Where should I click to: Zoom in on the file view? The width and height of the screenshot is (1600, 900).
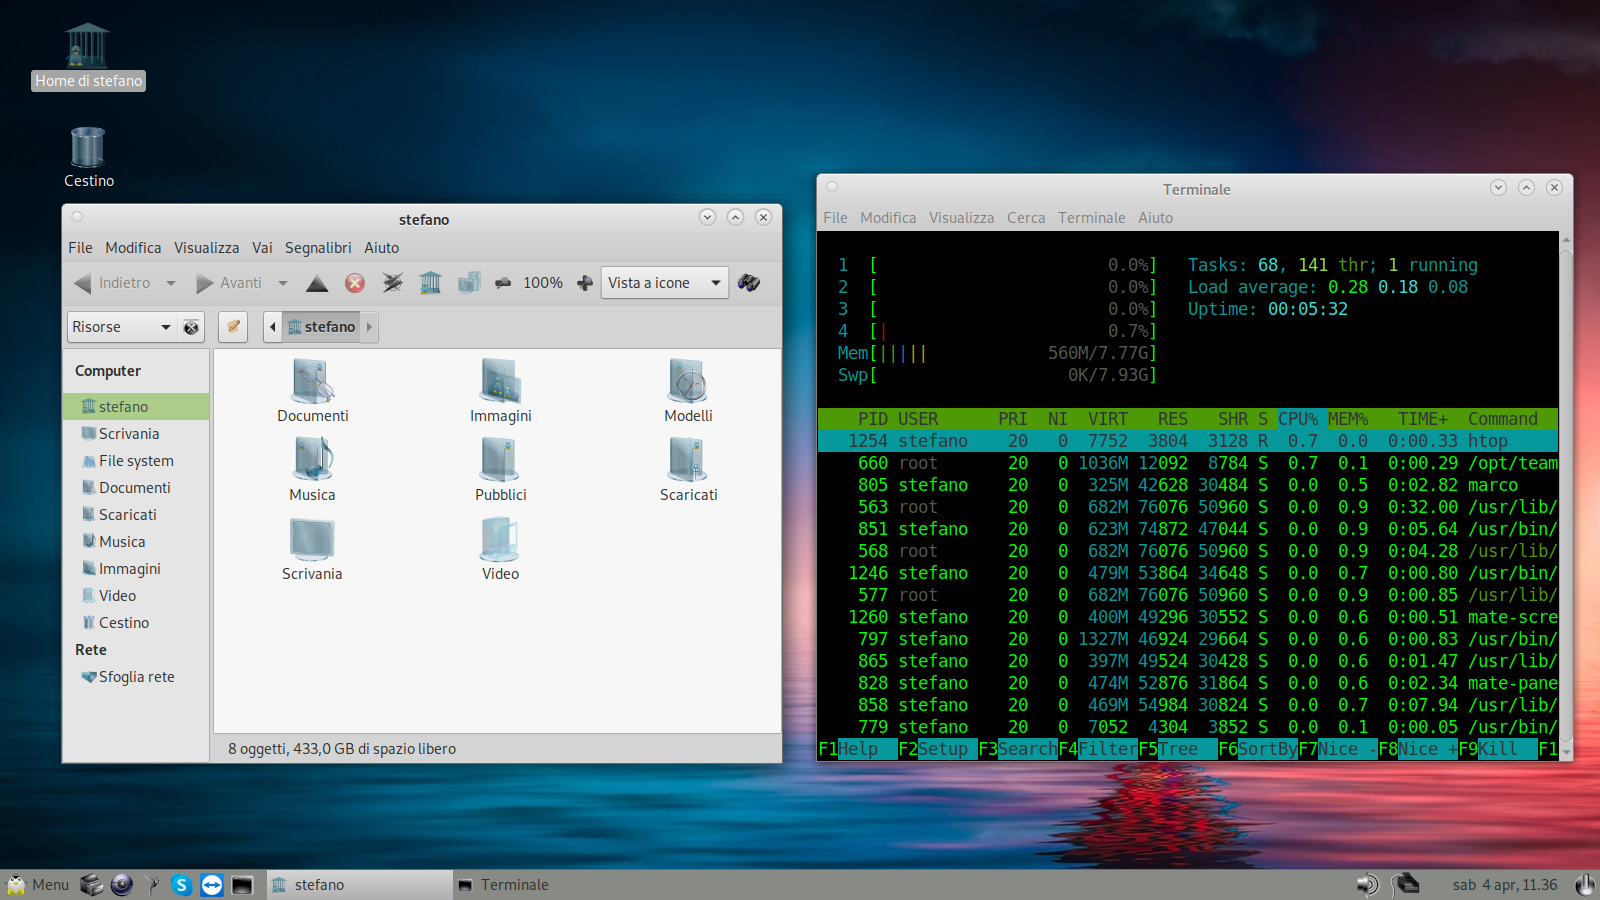(585, 284)
